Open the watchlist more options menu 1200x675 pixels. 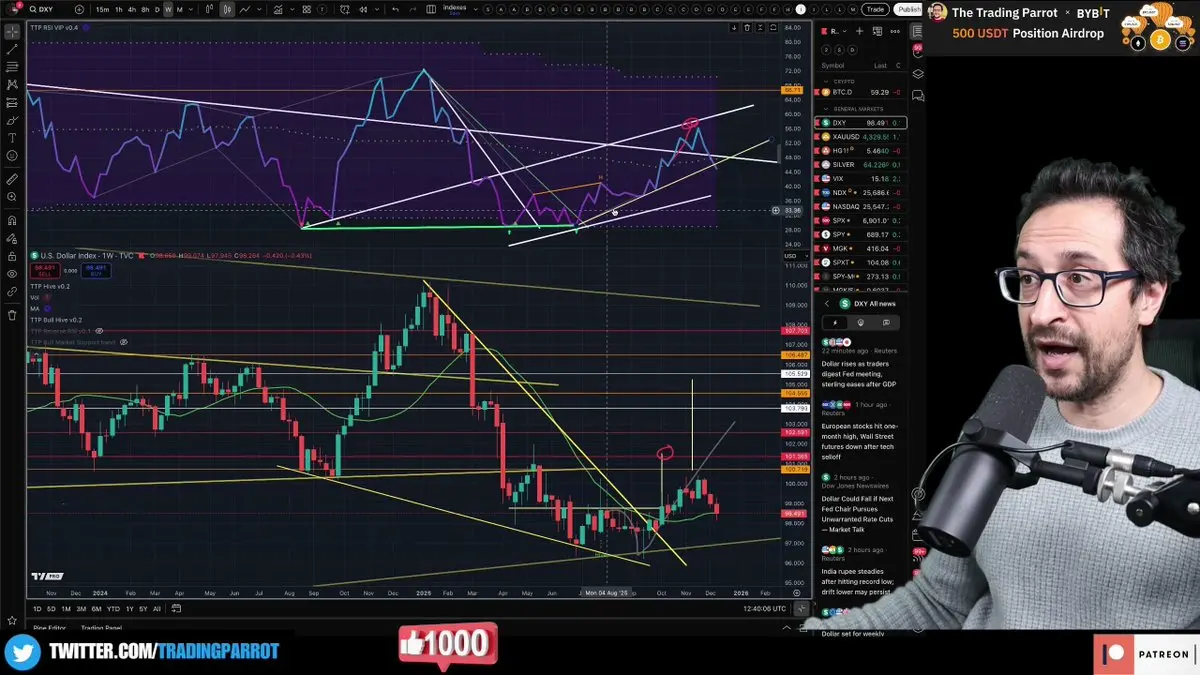coord(896,32)
